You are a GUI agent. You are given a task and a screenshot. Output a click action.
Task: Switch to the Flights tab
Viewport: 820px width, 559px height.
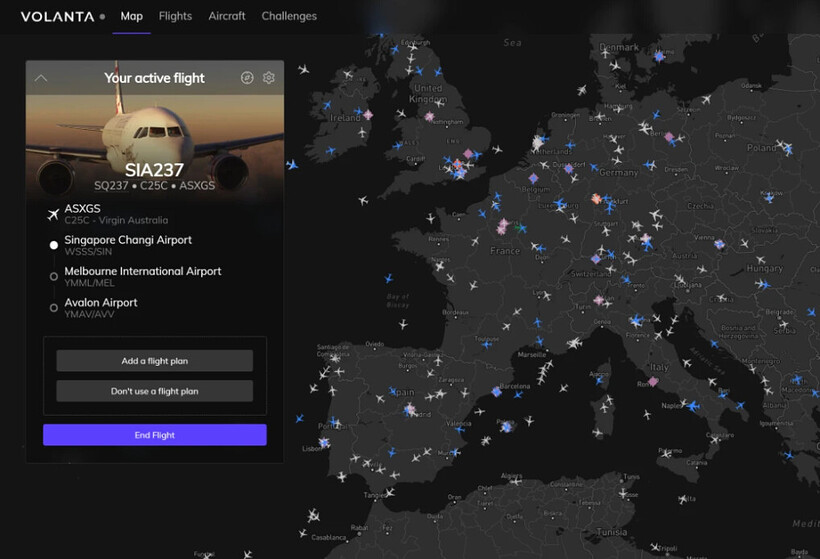[175, 16]
